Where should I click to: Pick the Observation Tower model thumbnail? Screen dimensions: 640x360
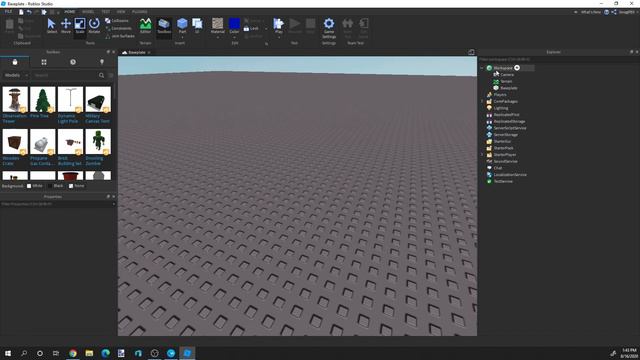pos(15,99)
